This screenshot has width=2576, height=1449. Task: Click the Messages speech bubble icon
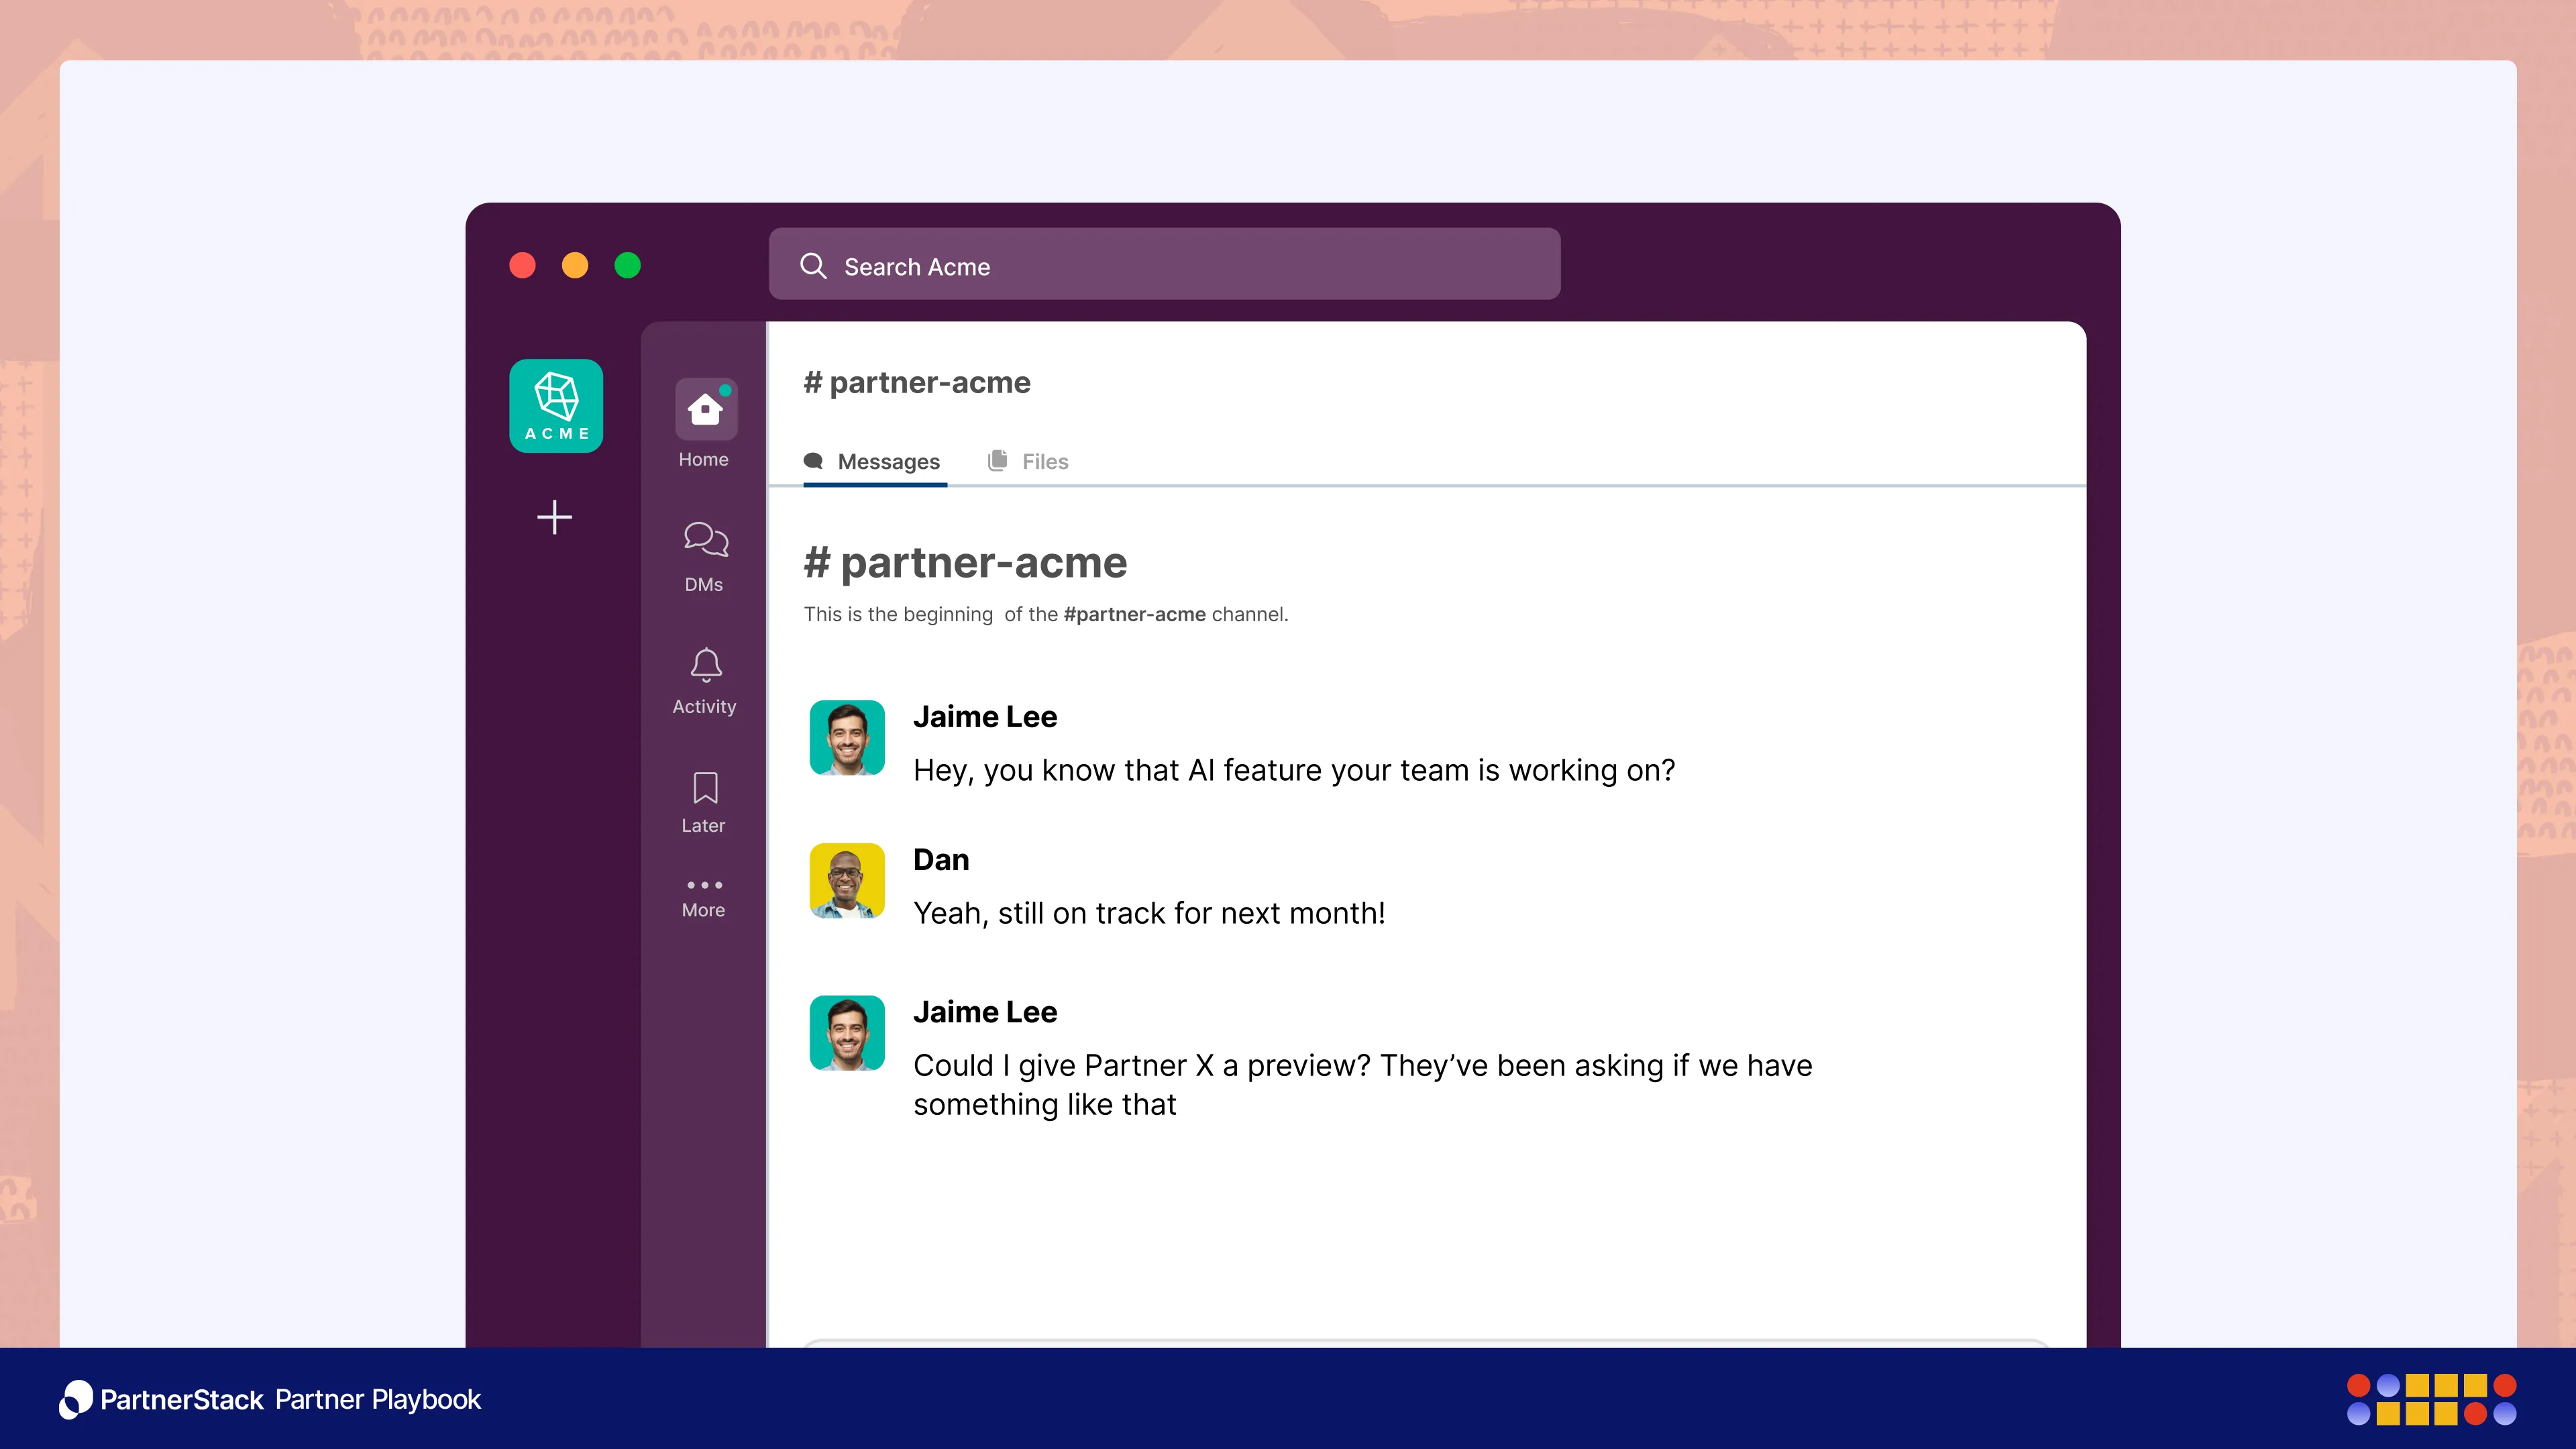[814, 461]
